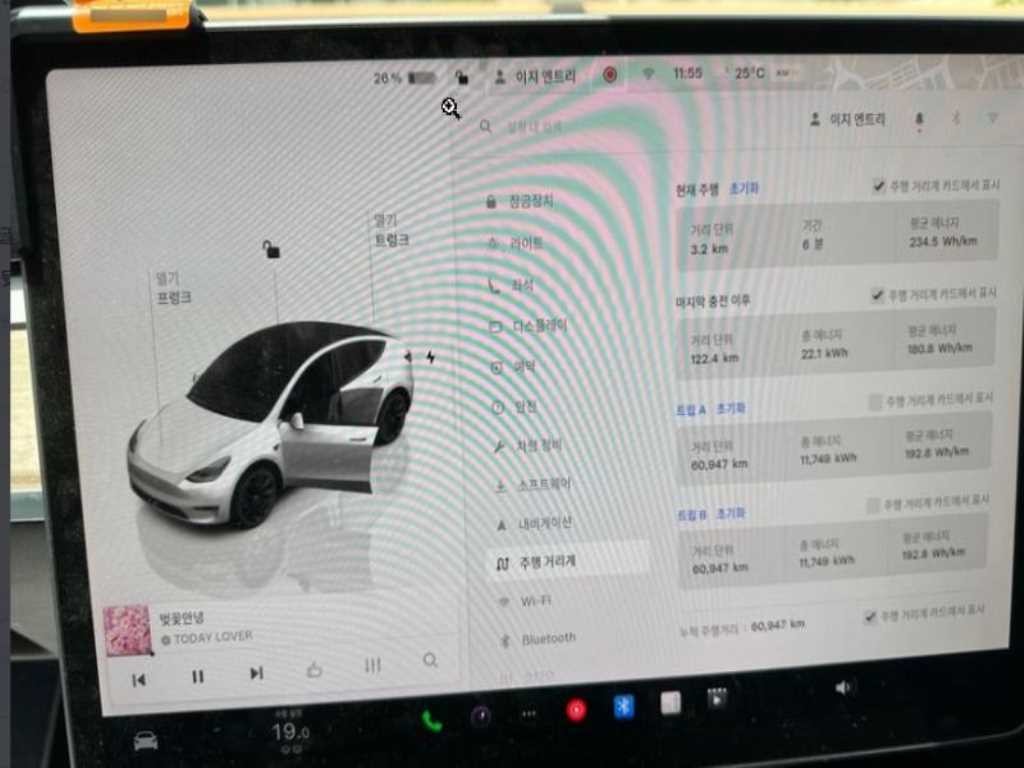Viewport: 1024px width, 768px height.
Task: Open the red music app in dock
Action: coord(576,710)
